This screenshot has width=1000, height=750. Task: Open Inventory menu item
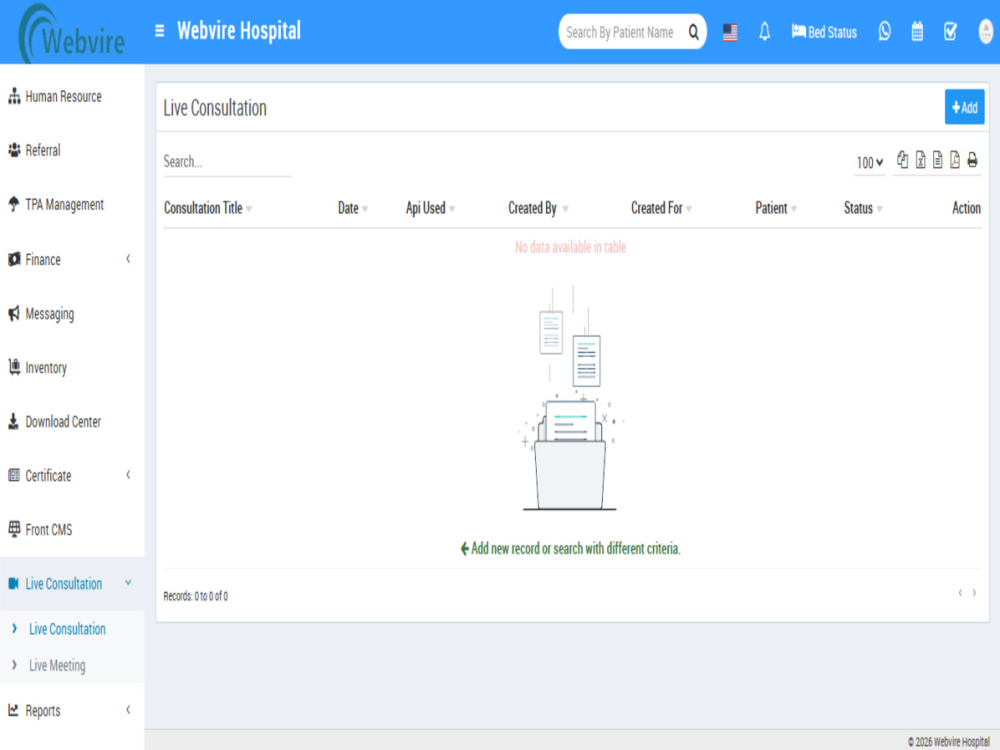(x=72, y=367)
